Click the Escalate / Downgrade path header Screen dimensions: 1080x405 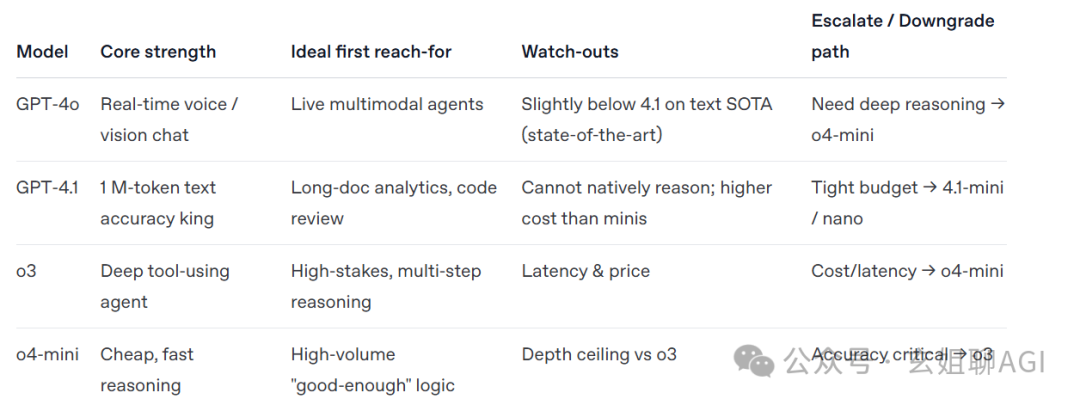point(902,36)
